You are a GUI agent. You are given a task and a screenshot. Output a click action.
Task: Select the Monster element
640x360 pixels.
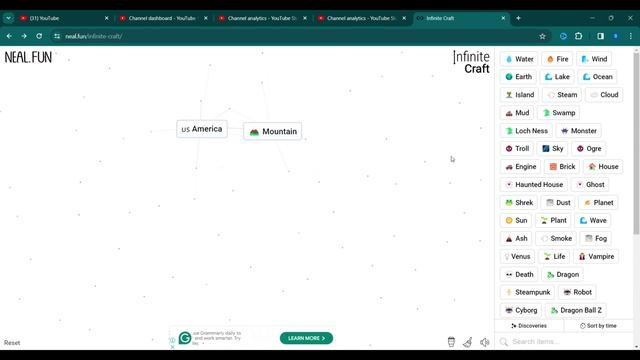579,131
